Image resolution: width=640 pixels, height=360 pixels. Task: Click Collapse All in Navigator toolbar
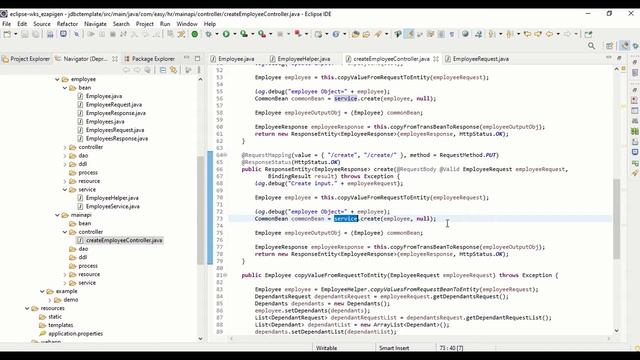tap(163, 70)
